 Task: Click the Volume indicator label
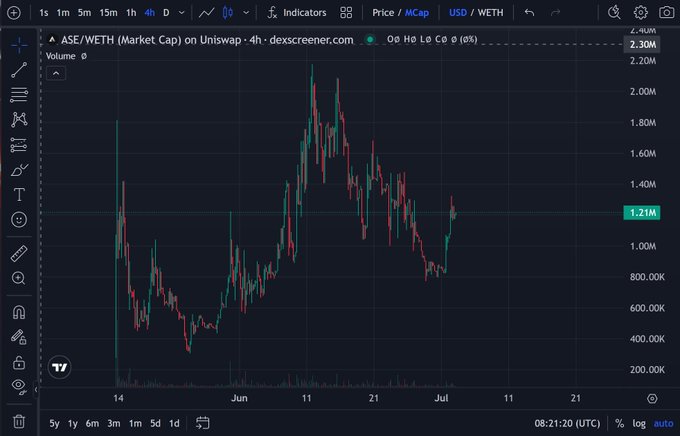tap(61, 56)
